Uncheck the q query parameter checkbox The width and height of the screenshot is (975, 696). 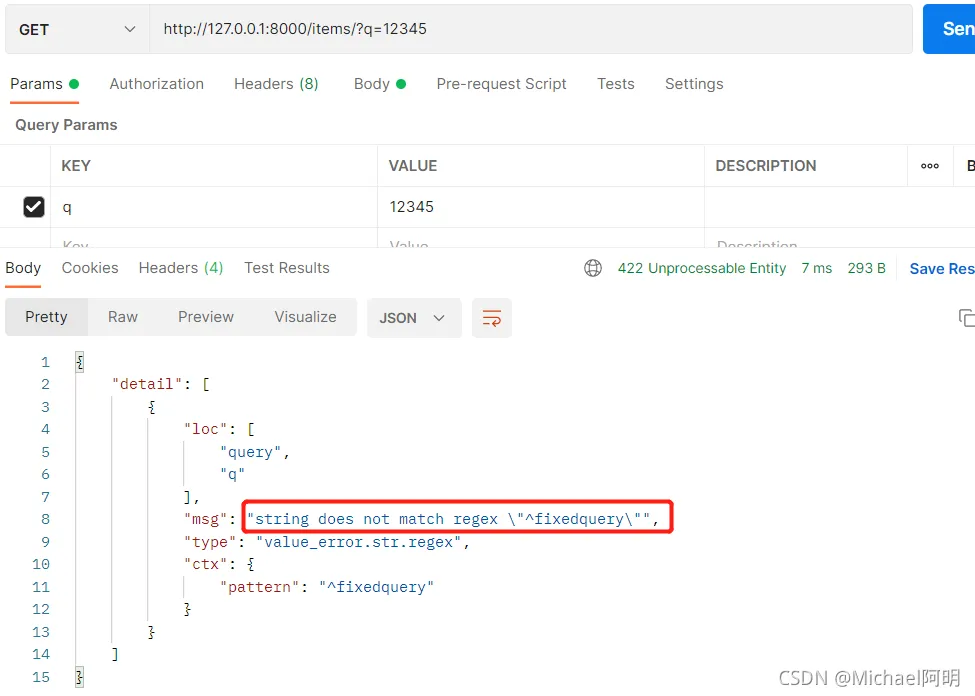(x=34, y=207)
